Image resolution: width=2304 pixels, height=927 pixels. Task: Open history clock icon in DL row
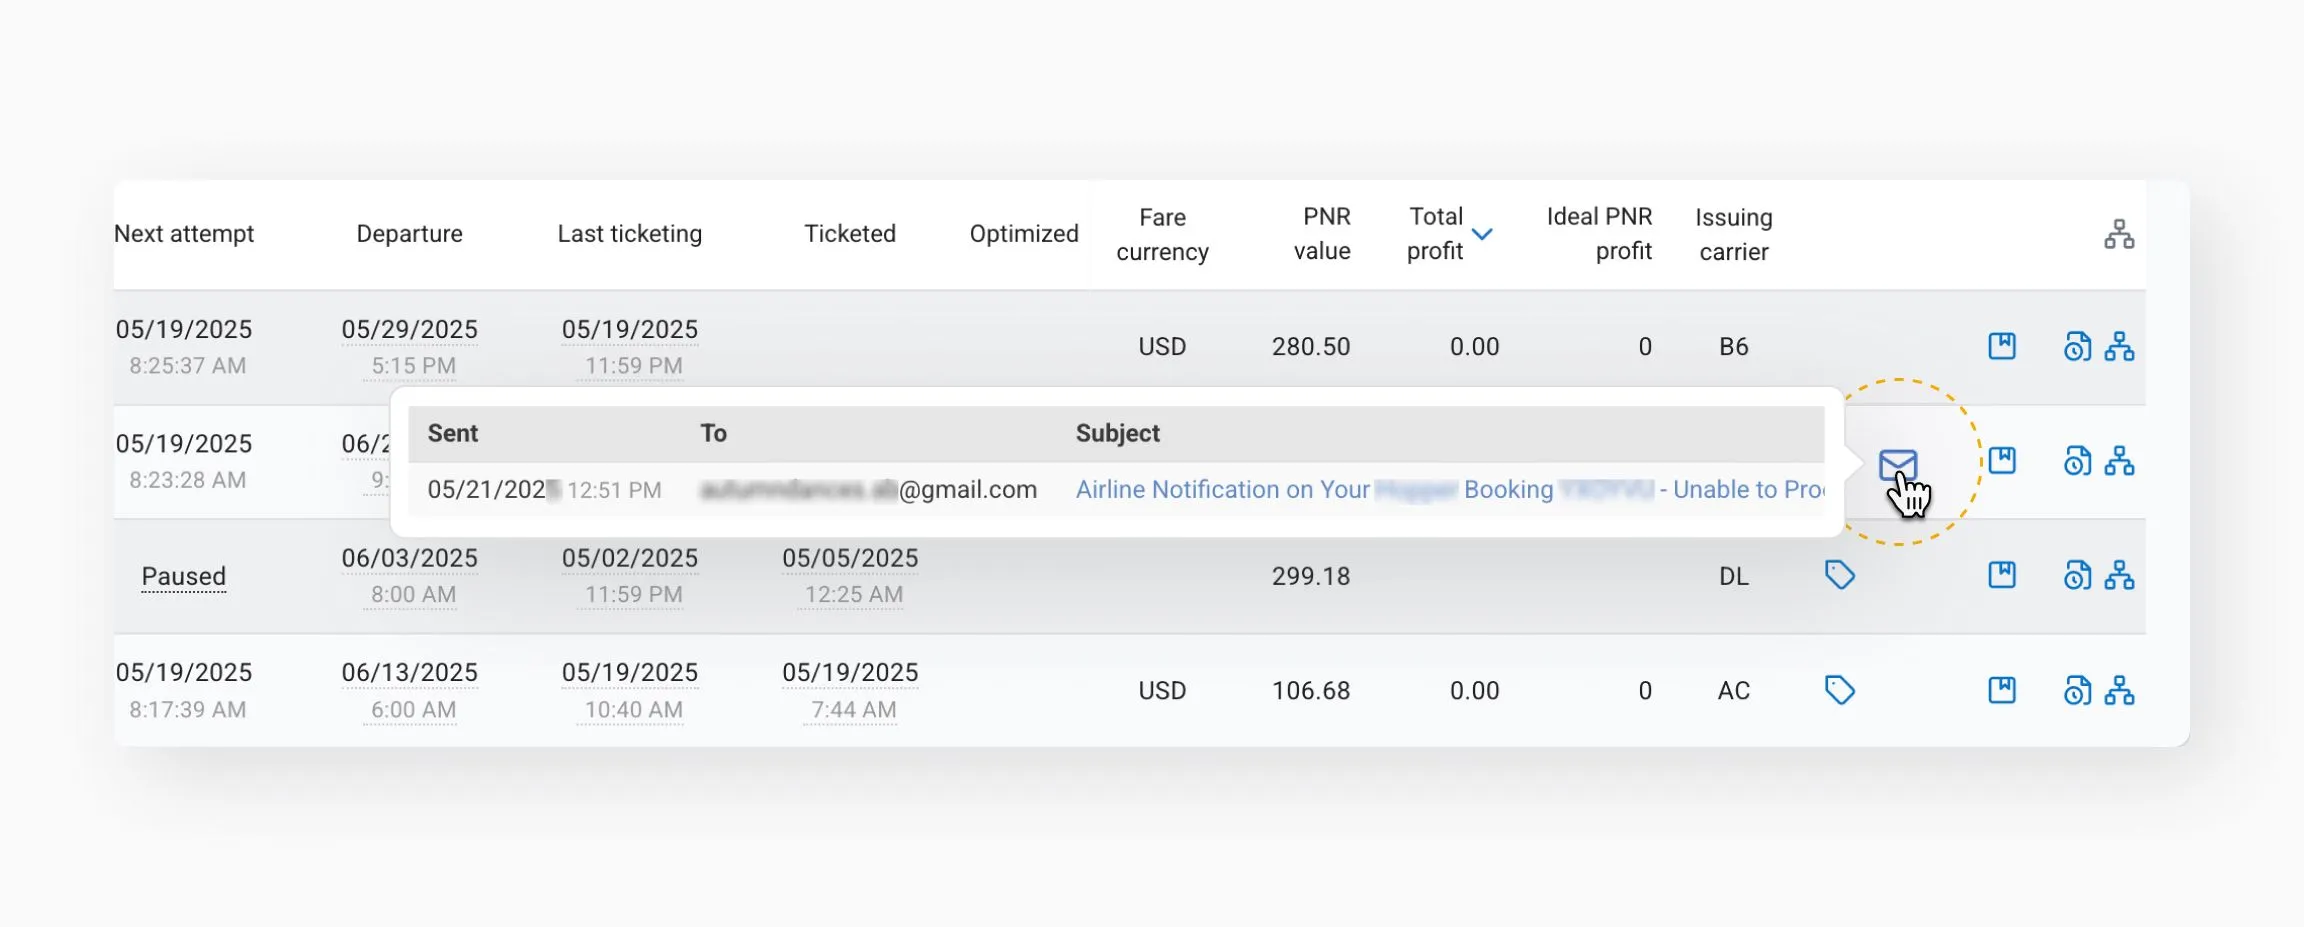tap(2077, 575)
